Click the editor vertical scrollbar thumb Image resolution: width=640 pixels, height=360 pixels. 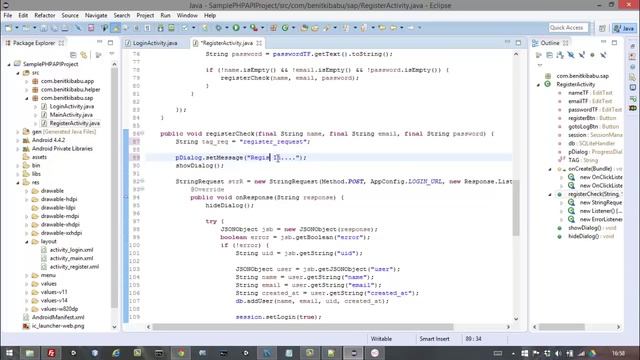point(516,207)
